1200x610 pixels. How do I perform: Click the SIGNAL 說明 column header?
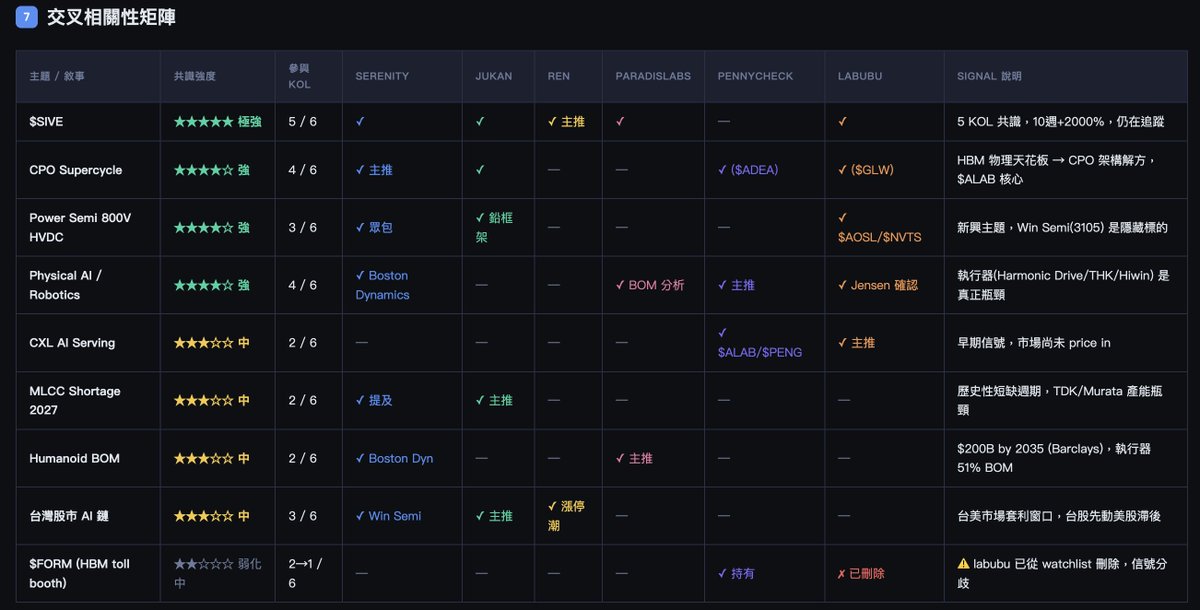tap(989, 76)
